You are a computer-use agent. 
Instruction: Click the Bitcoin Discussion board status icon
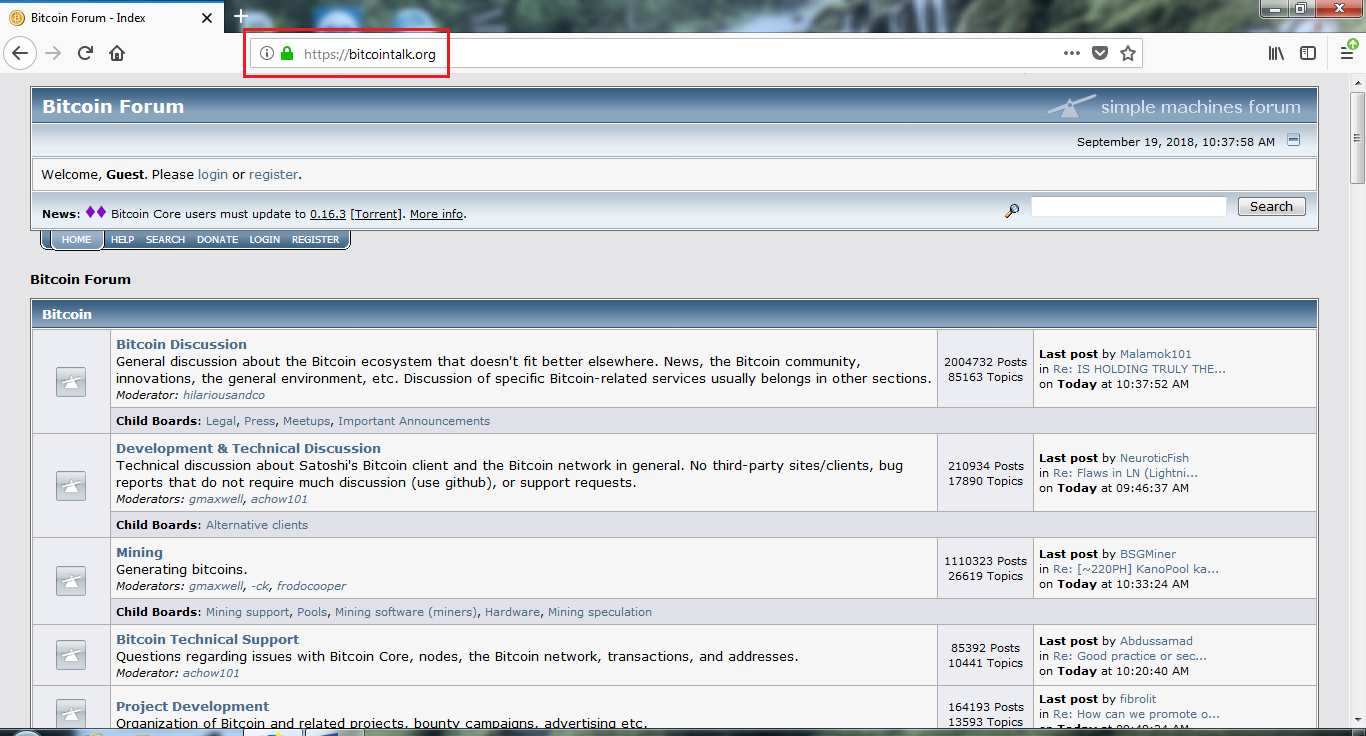[71, 382]
